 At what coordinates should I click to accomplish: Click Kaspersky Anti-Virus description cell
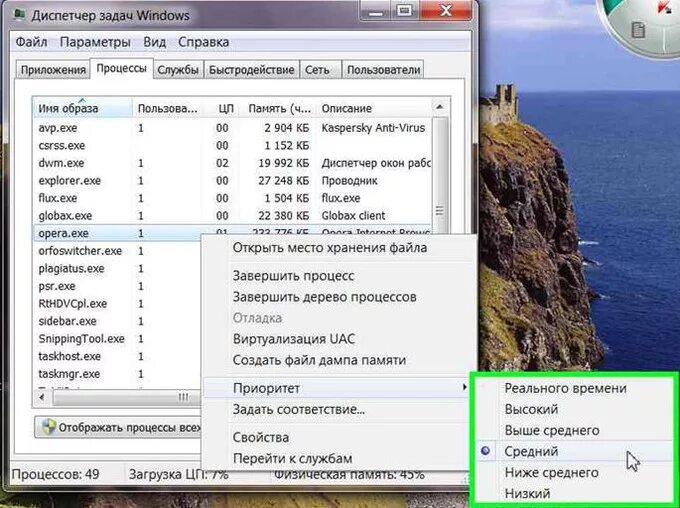(x=373, y=128)
